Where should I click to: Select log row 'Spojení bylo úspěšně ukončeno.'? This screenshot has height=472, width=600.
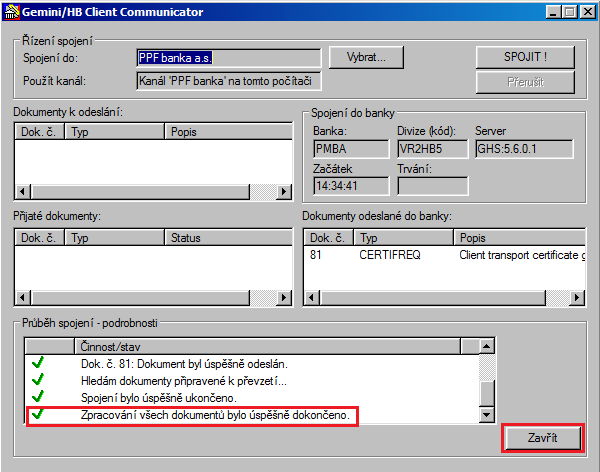pos(252,398)
